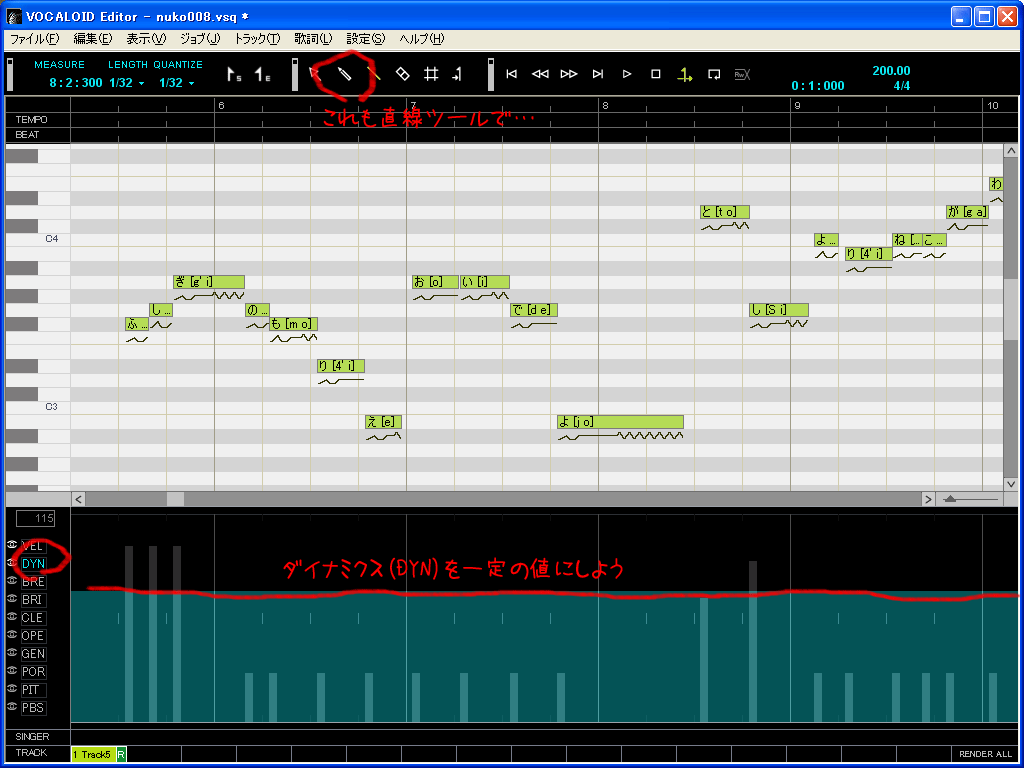Open the ジョブ(J) menu

[x=200, y=39]
